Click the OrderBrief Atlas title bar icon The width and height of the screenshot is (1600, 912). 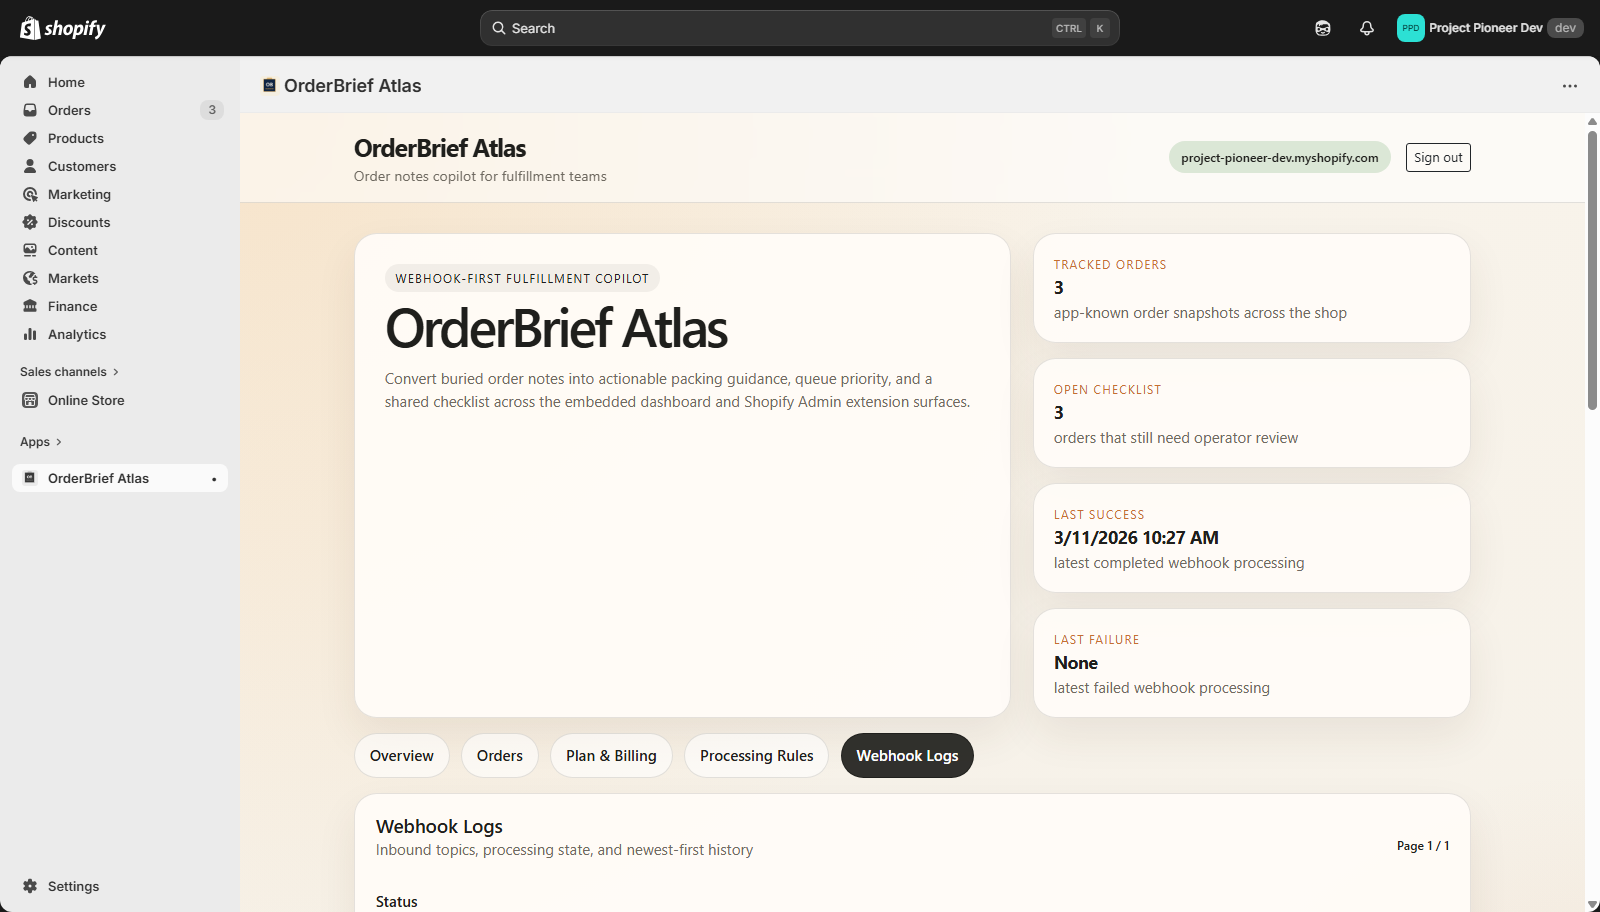pos(269,85)
